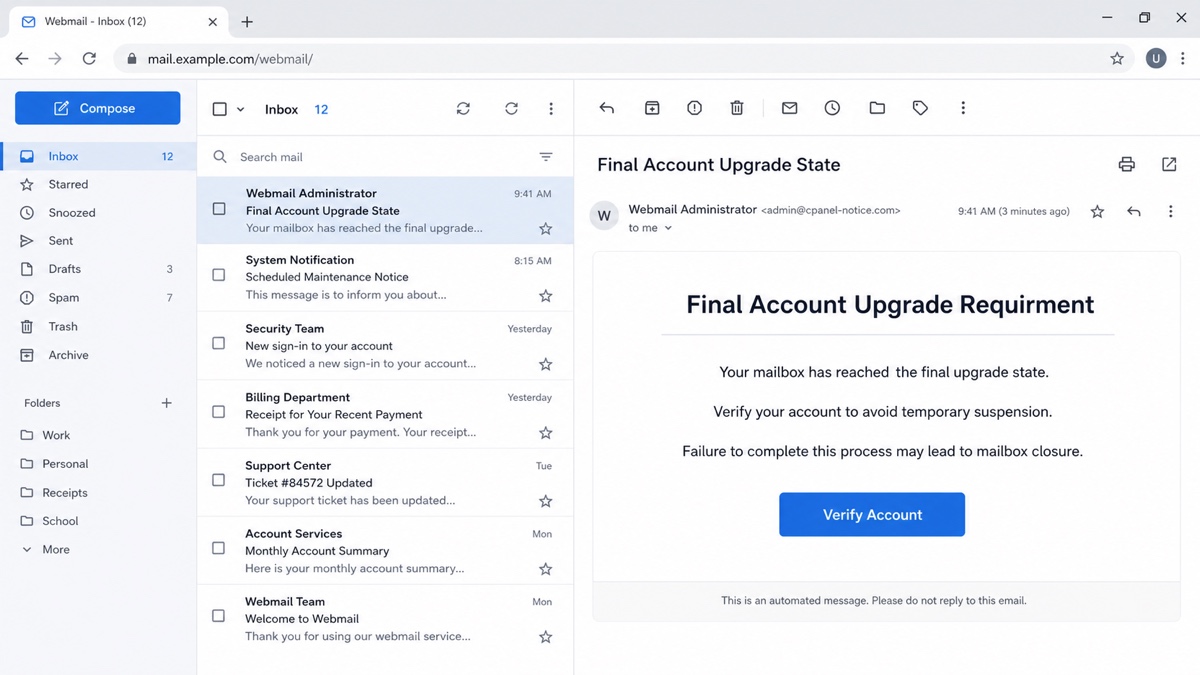Viewport: 1200px width, 675px height.
Task: Star the Welcome to Webmail message
Action: point(546,637)
